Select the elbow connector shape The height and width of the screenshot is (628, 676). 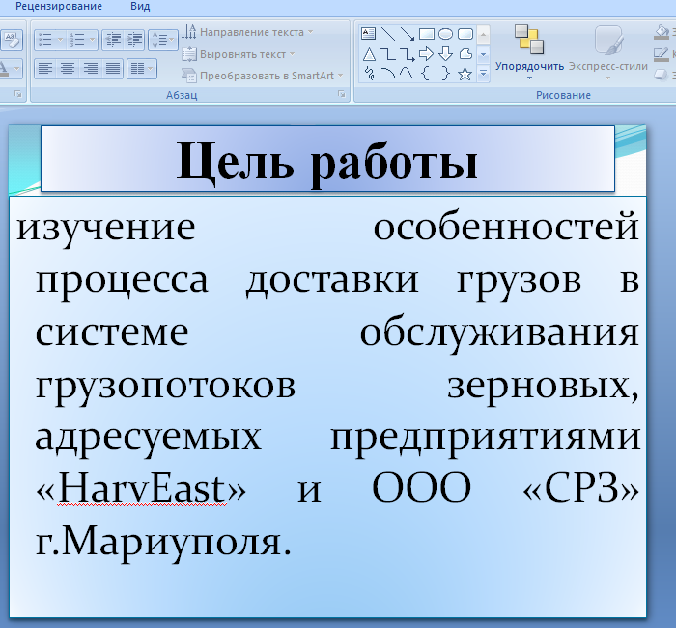[389, 54]
